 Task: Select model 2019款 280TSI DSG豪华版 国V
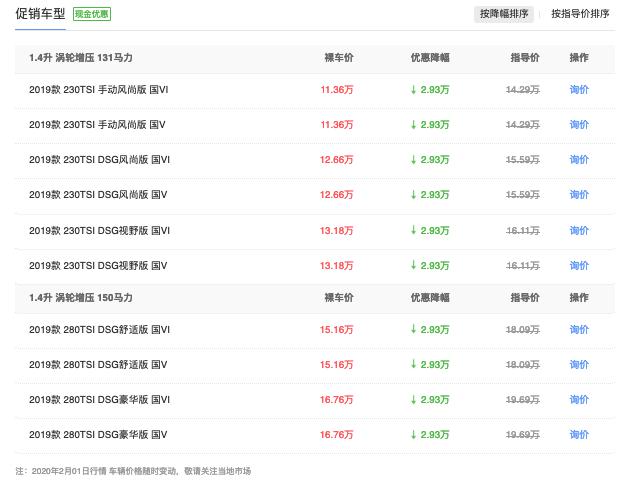pos(98,435)
